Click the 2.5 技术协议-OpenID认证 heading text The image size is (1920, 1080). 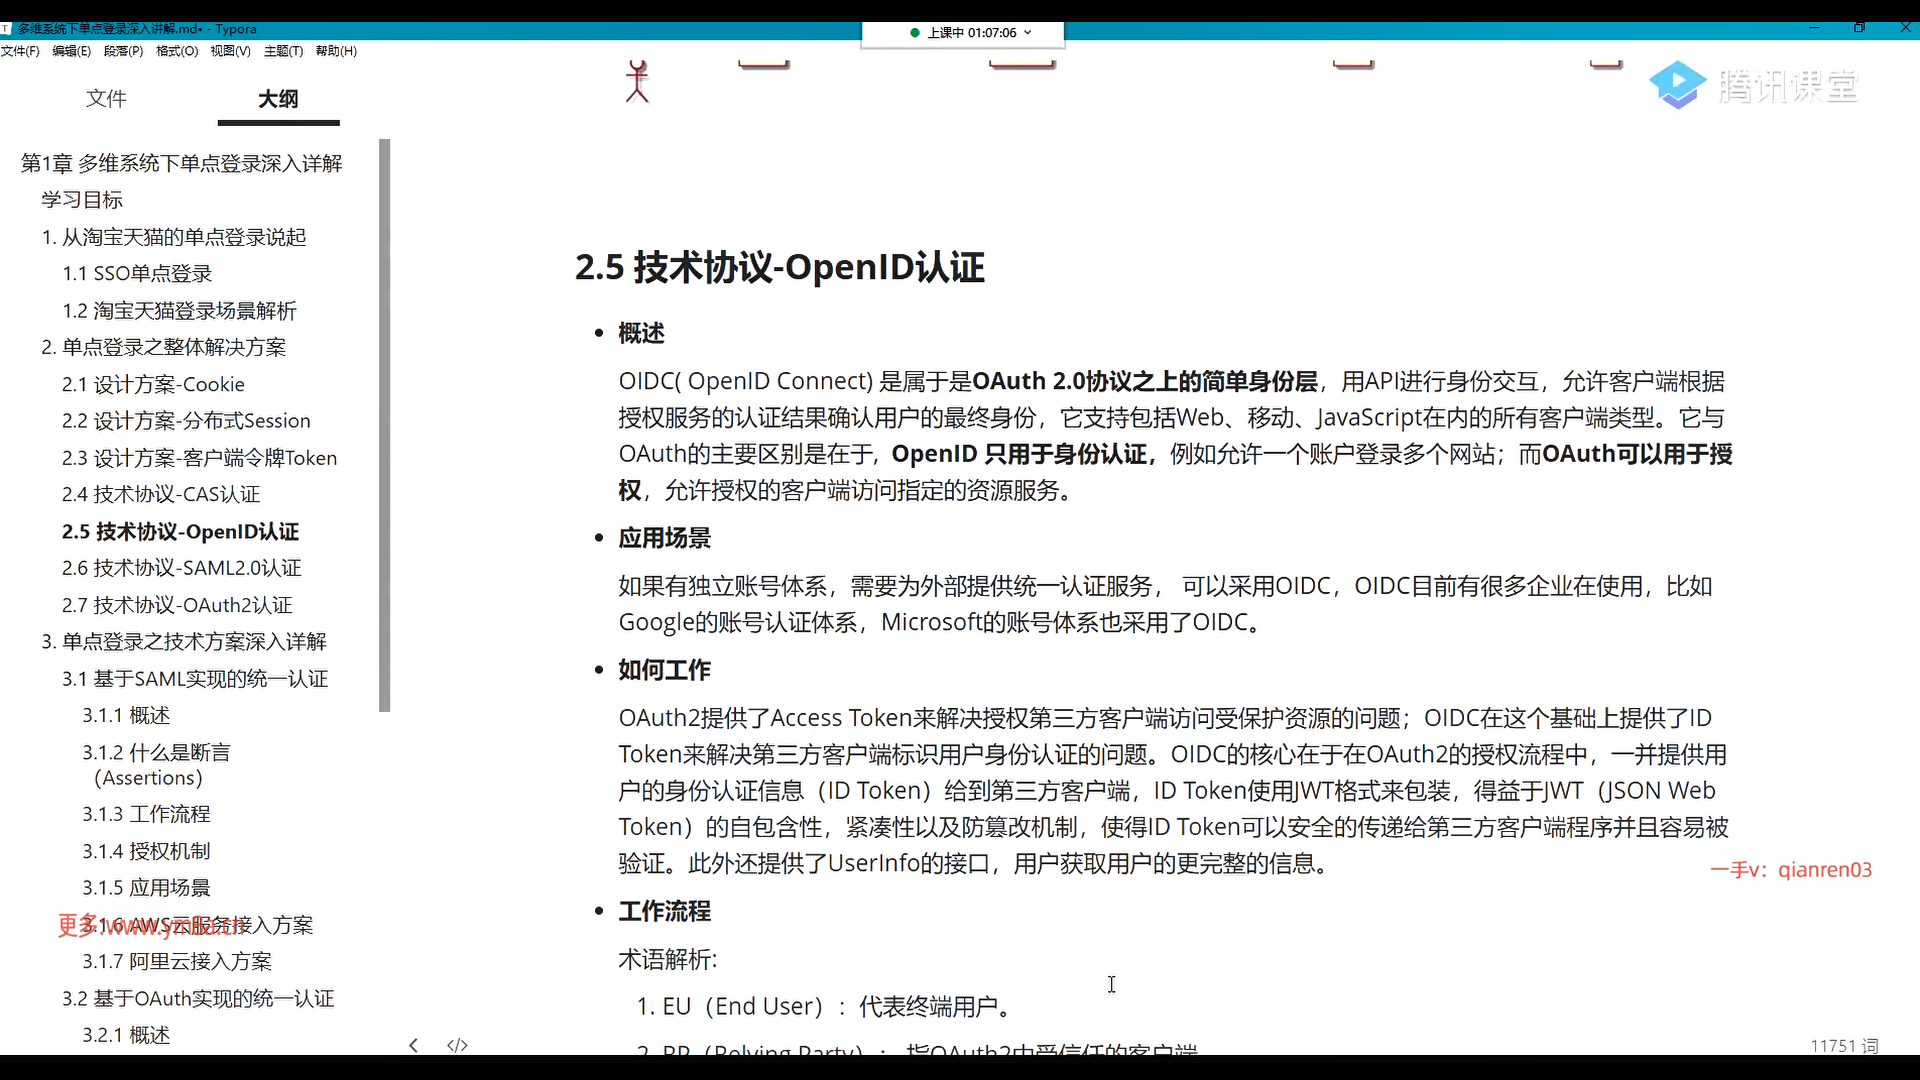779,267
